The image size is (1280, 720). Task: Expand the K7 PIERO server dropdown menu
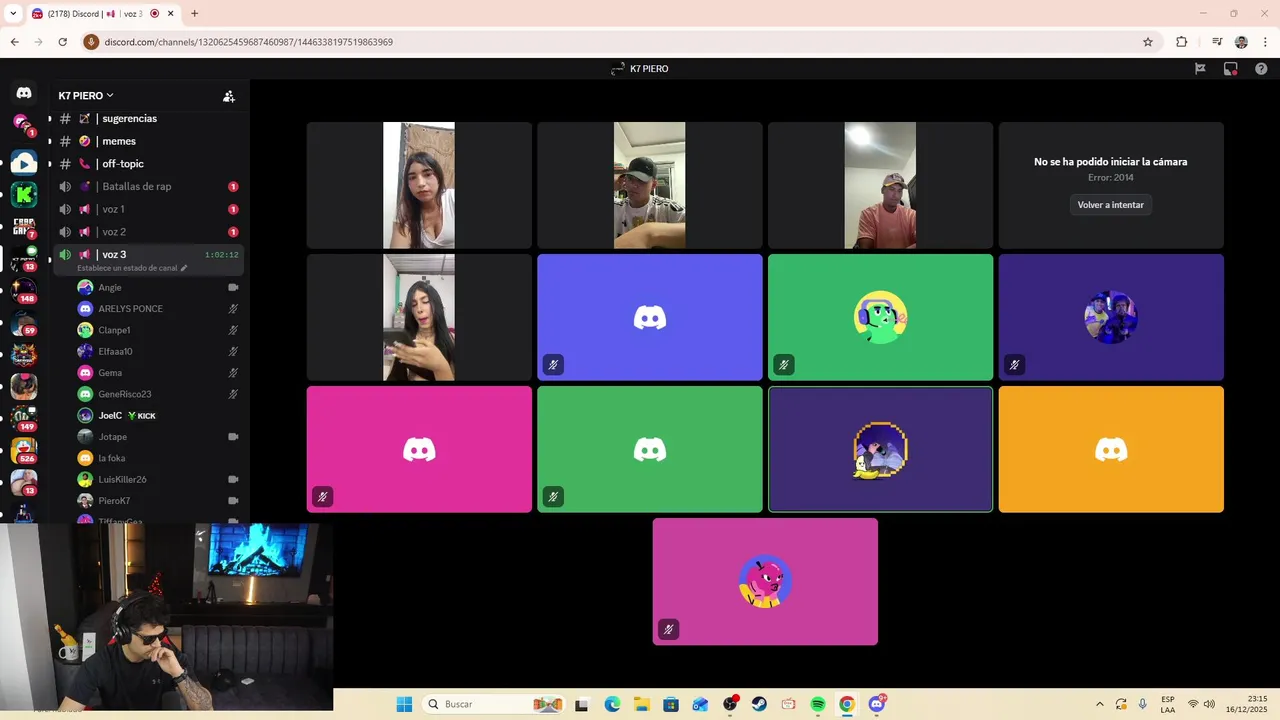[x=86, y=96]
